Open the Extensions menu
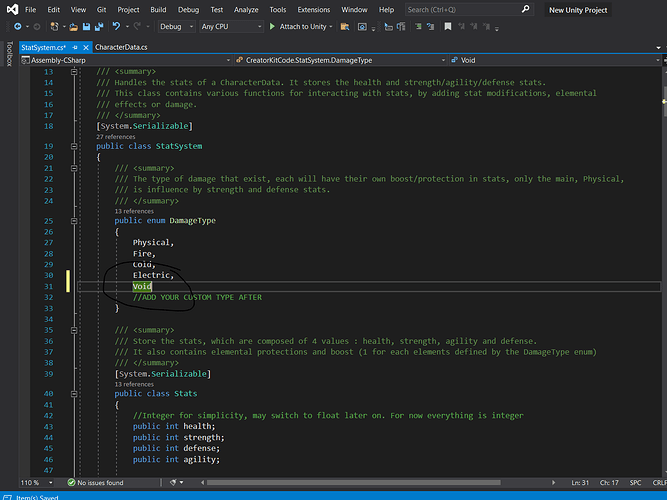The width and height of the screenshot is (667, 500). click(313, 9)
